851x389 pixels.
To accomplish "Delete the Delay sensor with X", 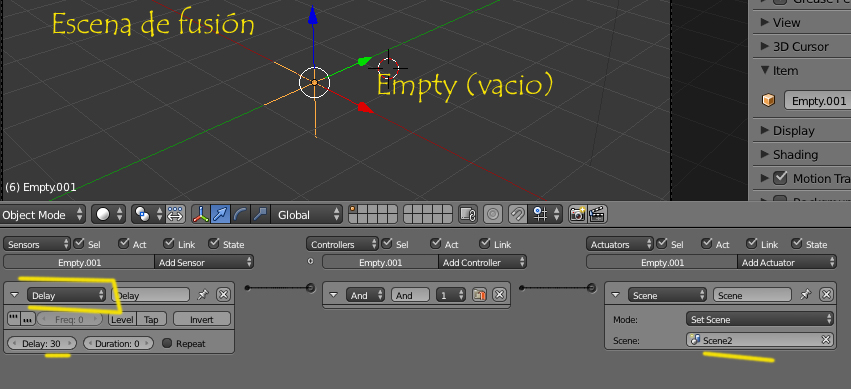I will pos(223,295).
